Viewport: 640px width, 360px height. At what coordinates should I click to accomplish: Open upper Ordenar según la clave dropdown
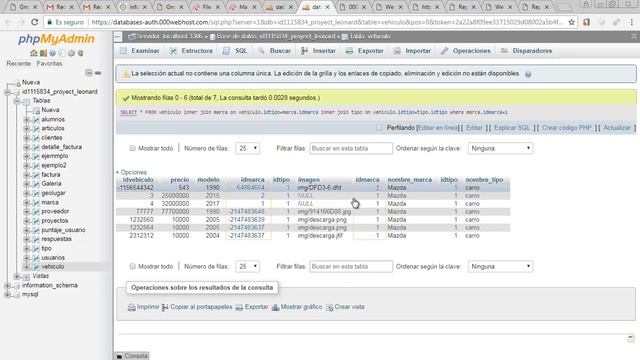(x=500, y=148)
